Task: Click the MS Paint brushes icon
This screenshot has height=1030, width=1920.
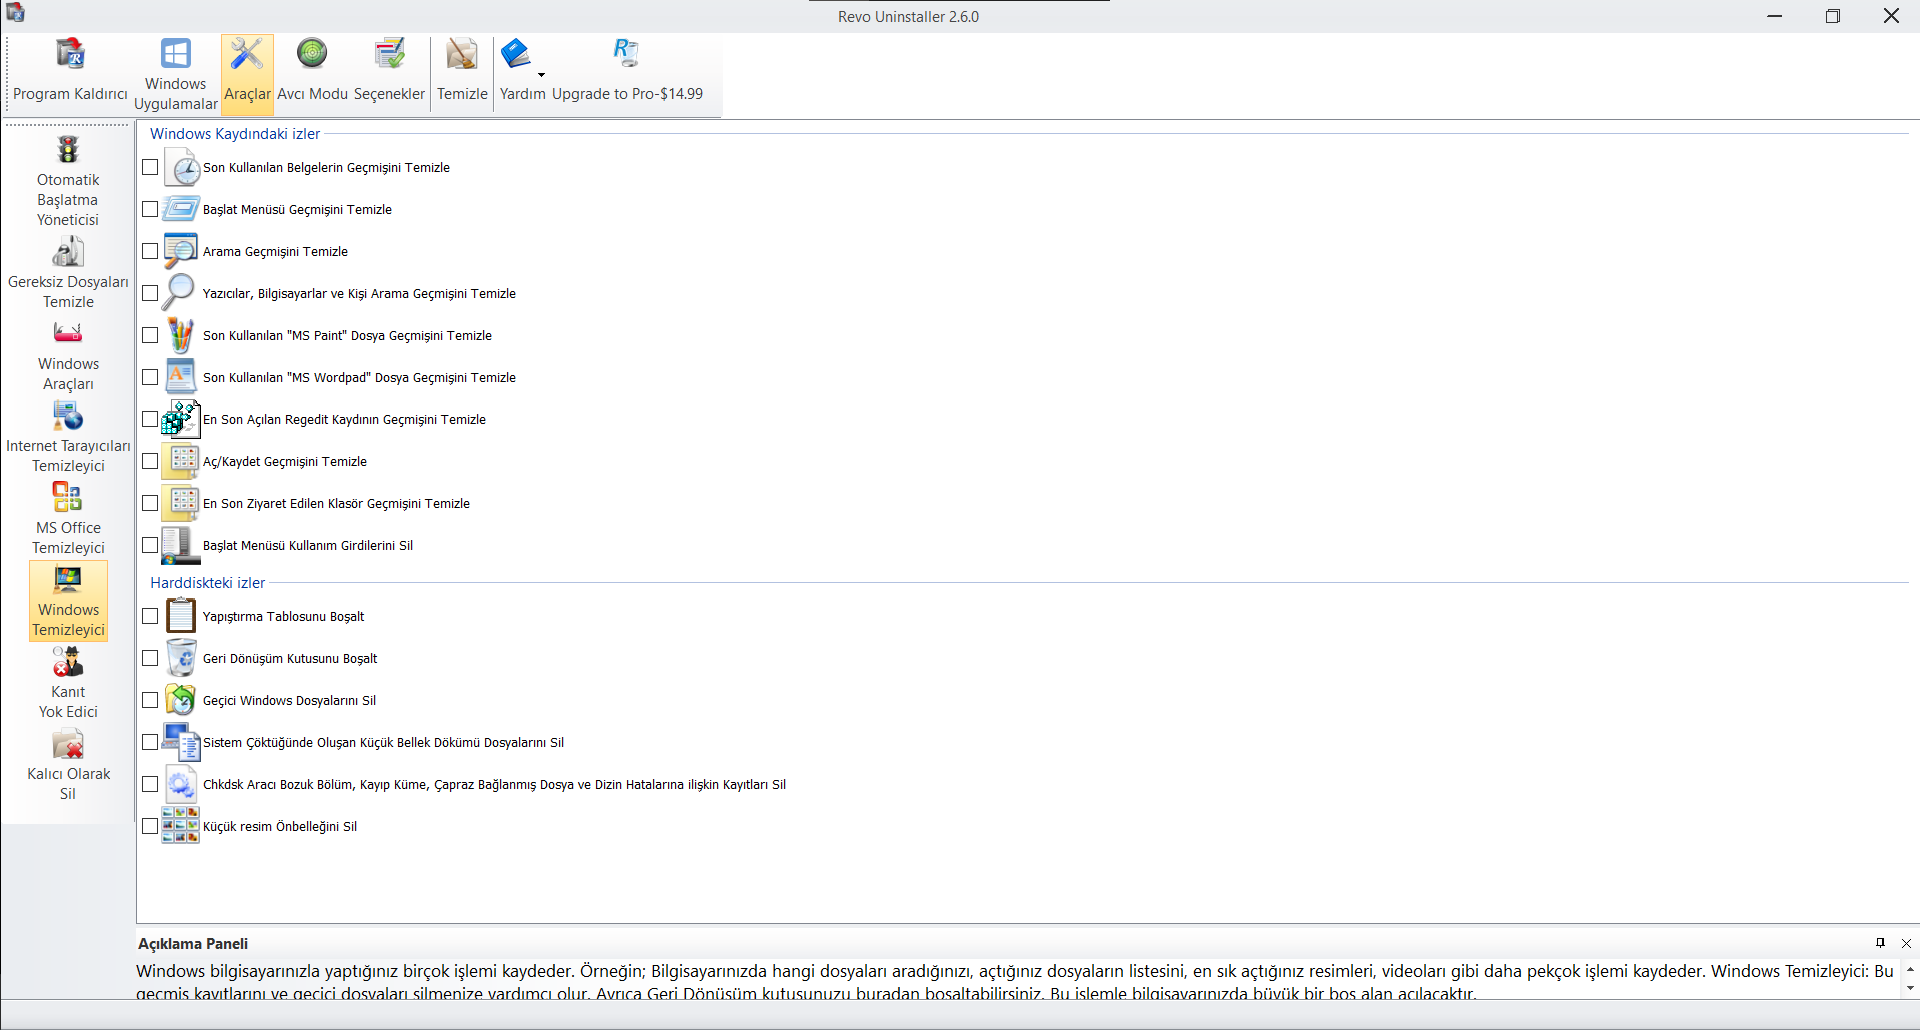Action: click(x=181, y=335)
